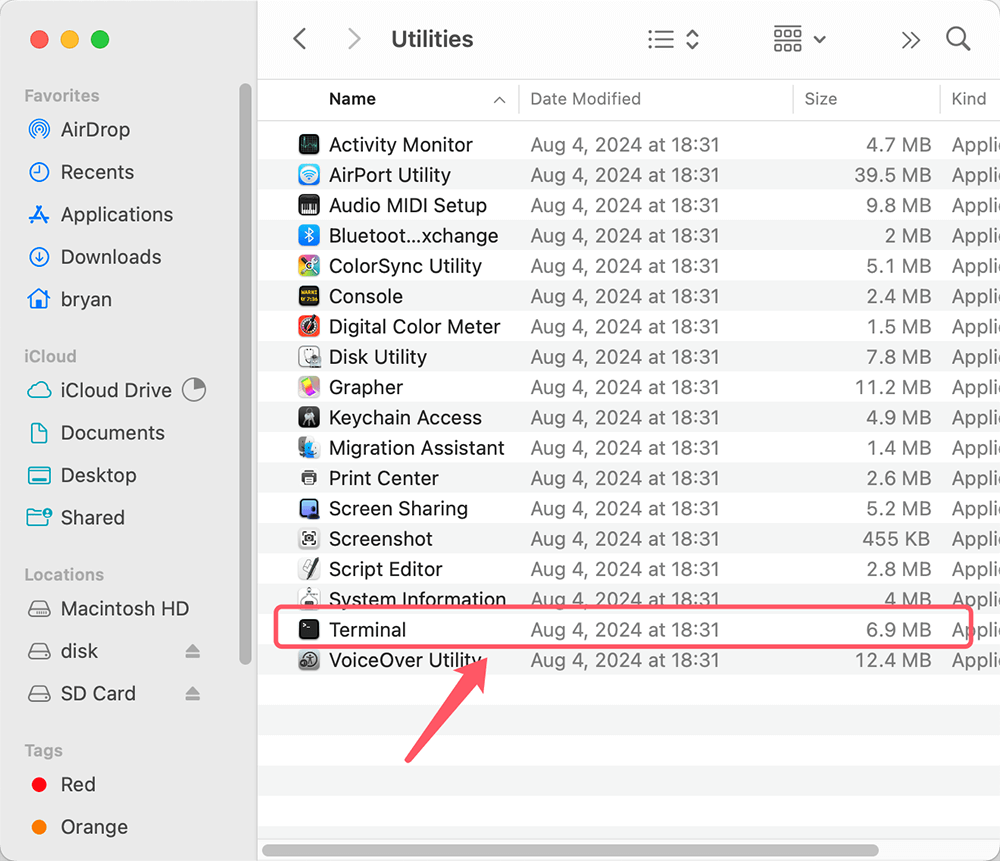Sort by the Kind column header

pos(970,99)
